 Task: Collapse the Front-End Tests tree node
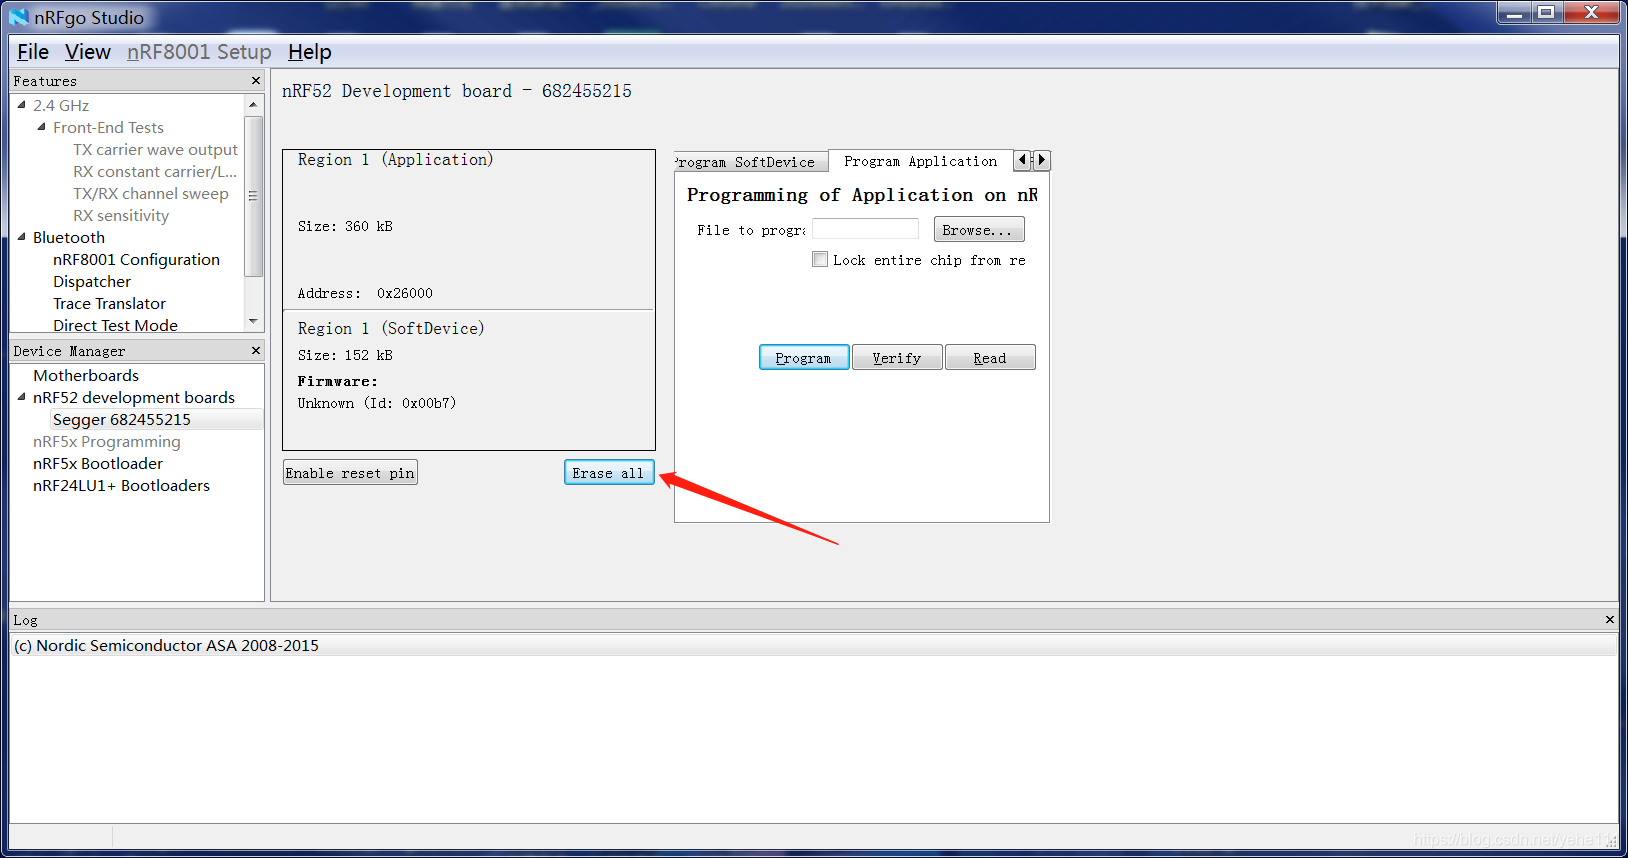click(42, 127)
